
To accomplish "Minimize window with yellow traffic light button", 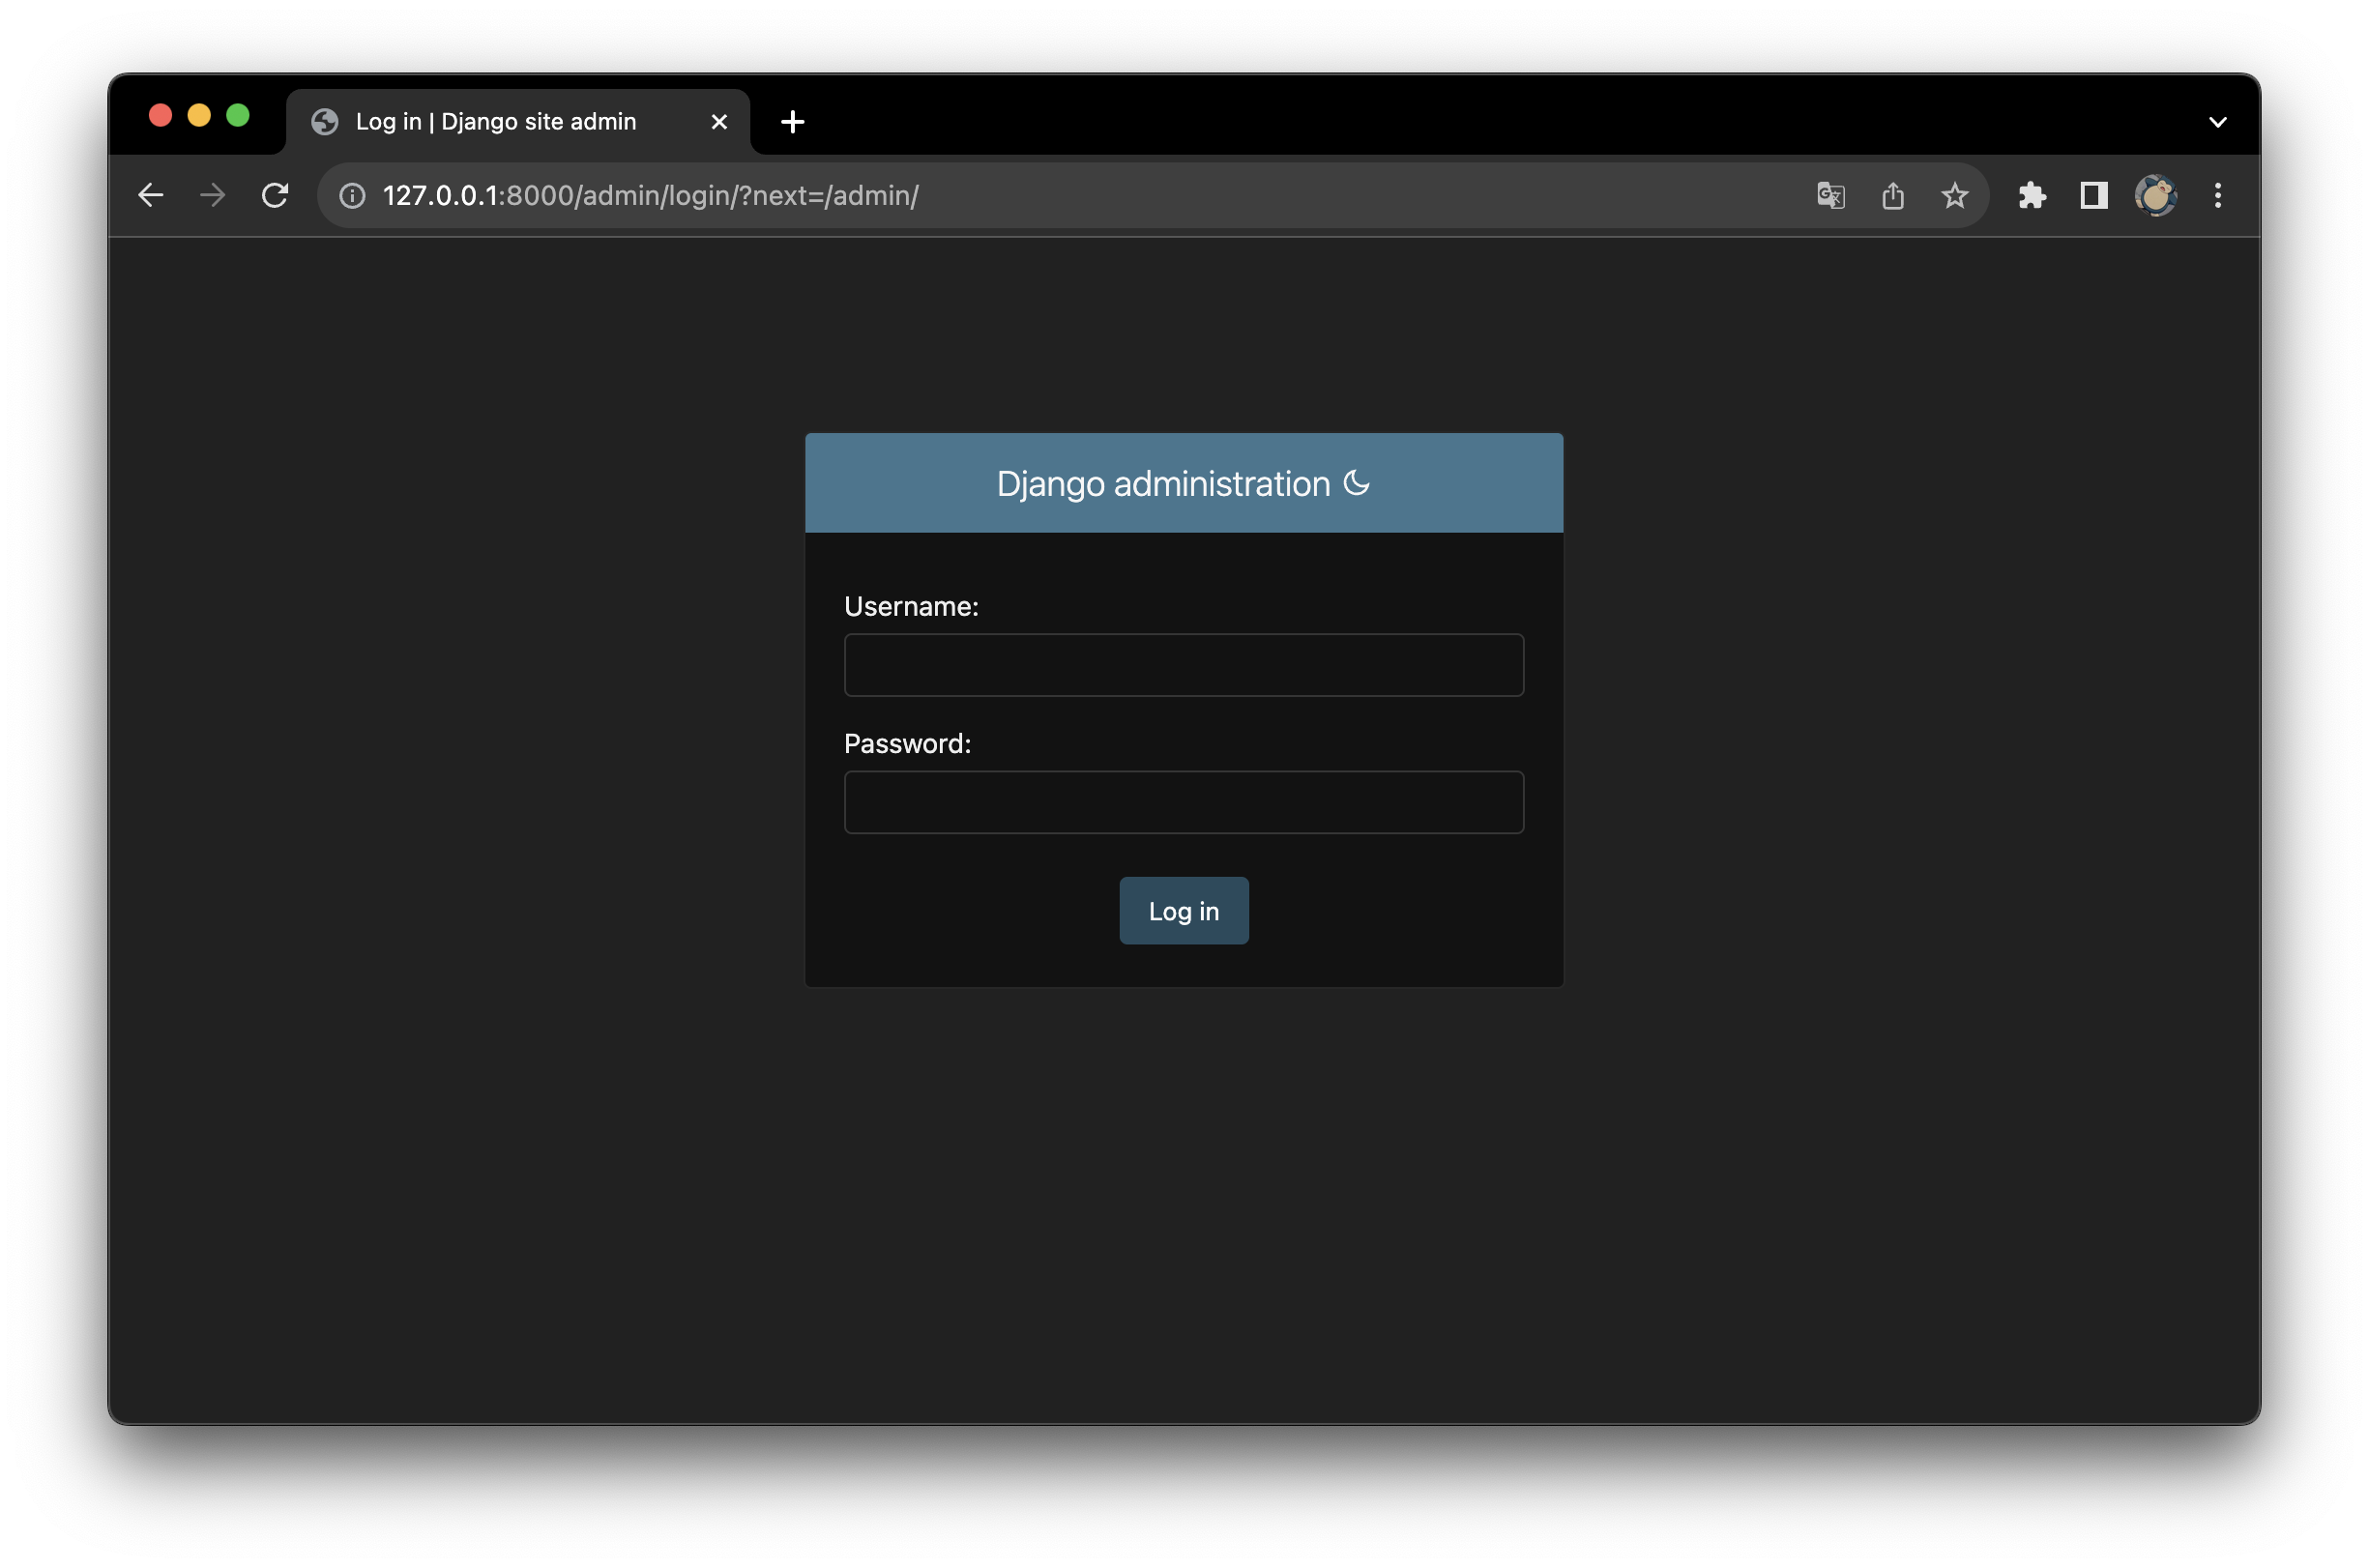I will point(199,115).
